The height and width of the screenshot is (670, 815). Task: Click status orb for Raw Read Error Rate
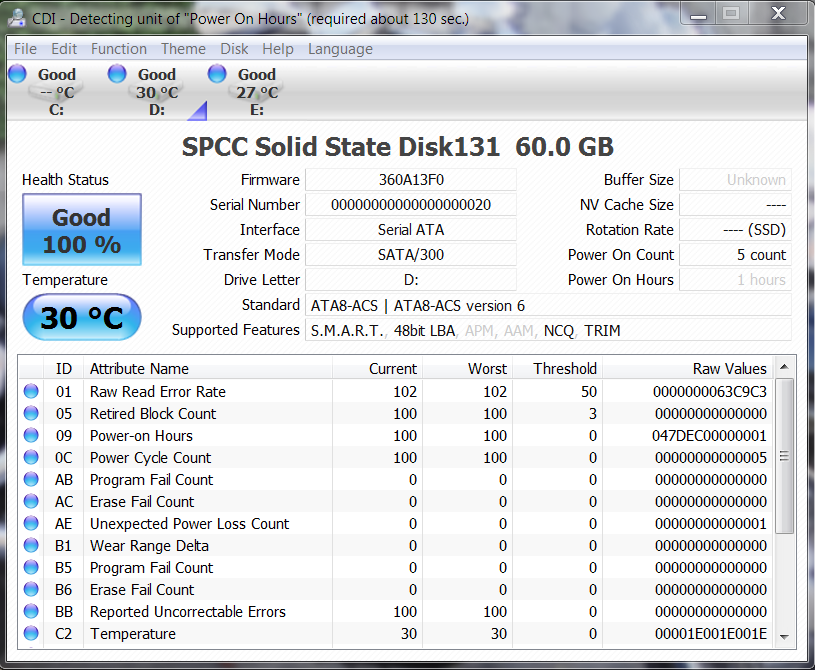click(32, 392)
